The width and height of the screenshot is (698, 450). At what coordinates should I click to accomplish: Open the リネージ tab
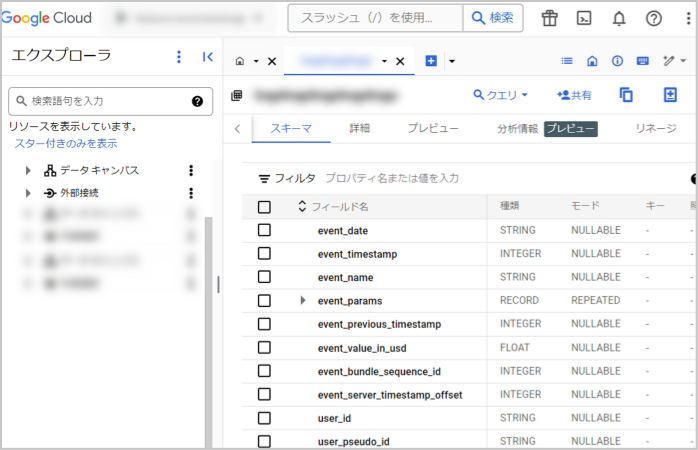pos(656,128)
